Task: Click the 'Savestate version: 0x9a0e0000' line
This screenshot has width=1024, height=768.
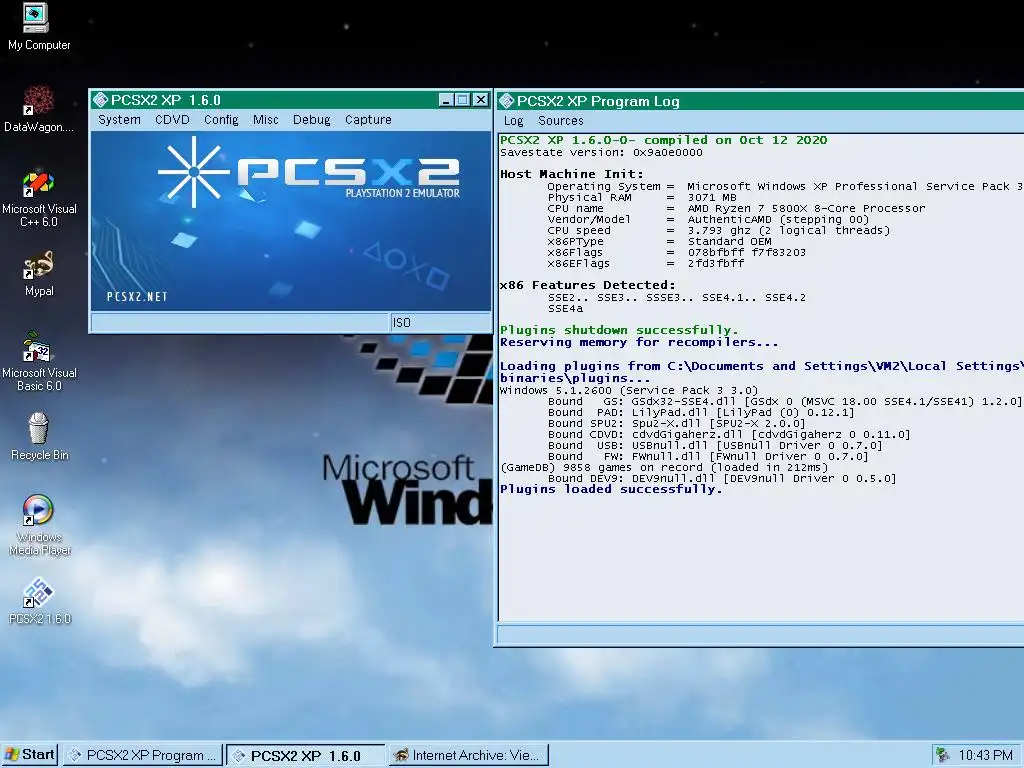Action: click(x=601, y=152)
